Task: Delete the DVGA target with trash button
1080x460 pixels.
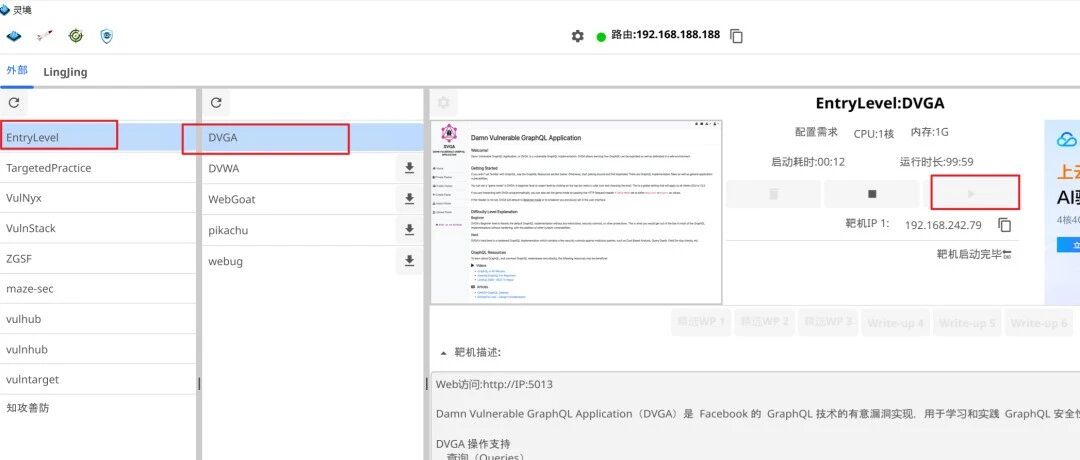Action: point(773,194)
